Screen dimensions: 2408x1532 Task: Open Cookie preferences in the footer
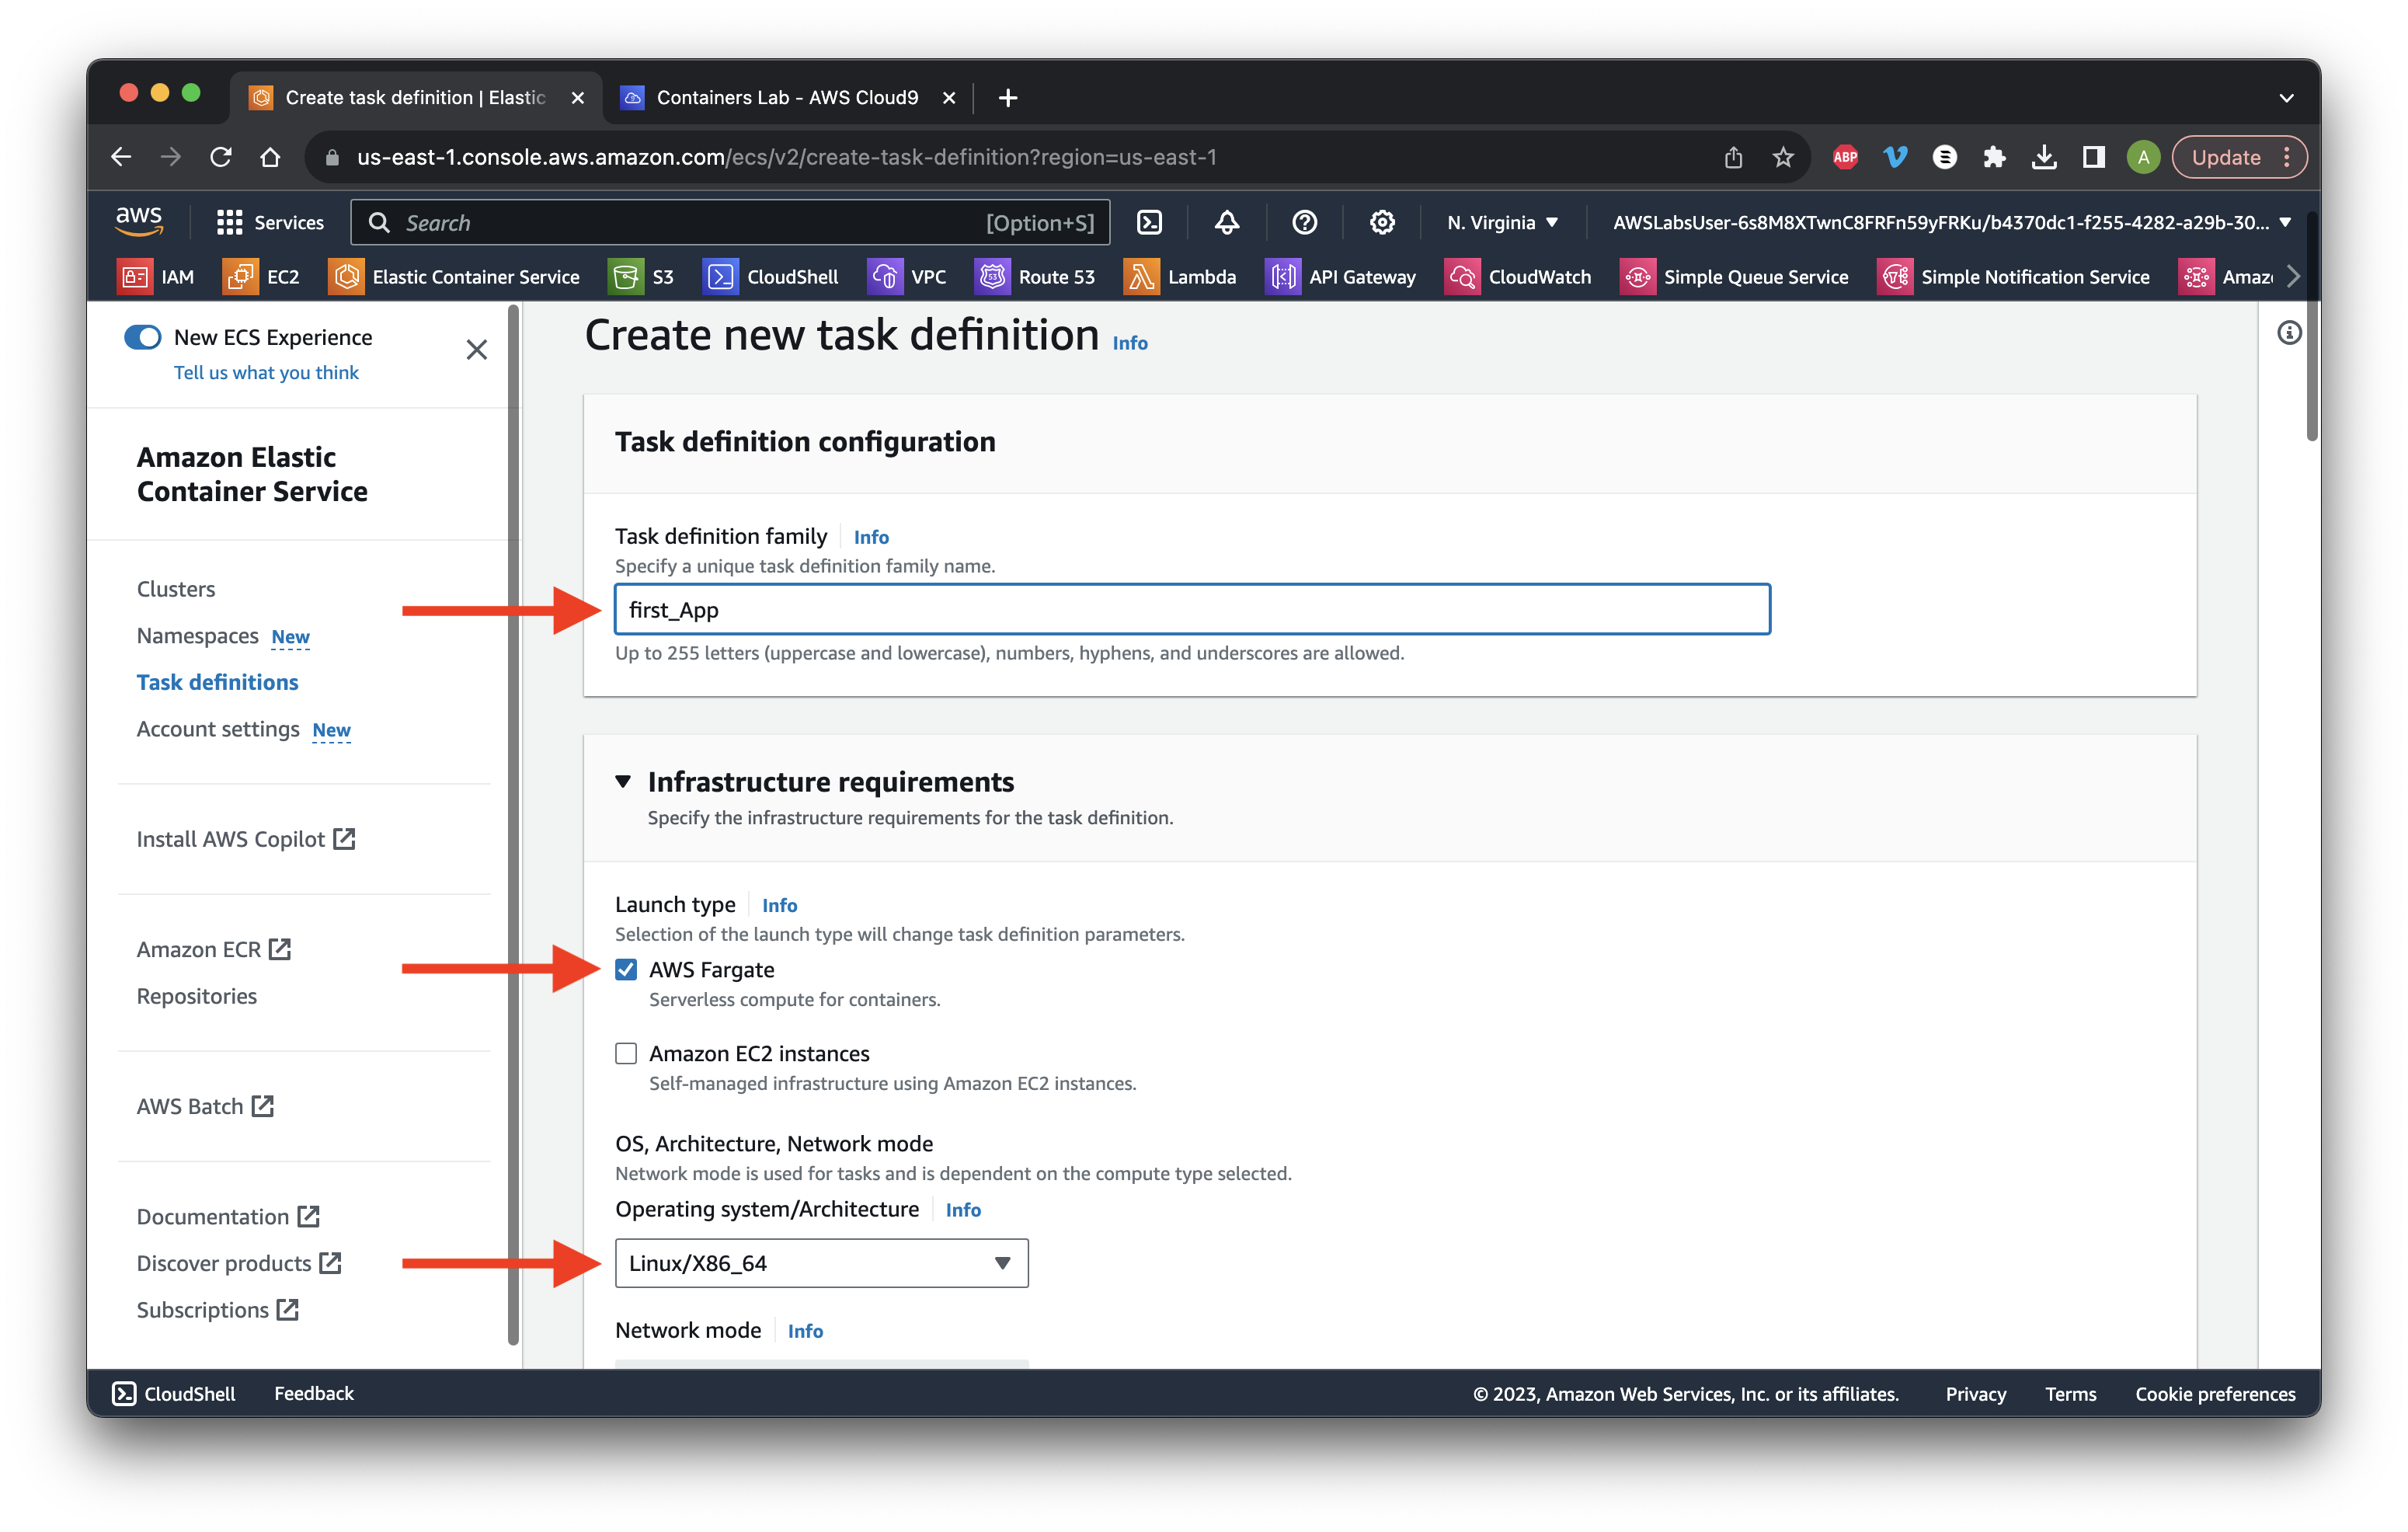click(2215, 1393)
